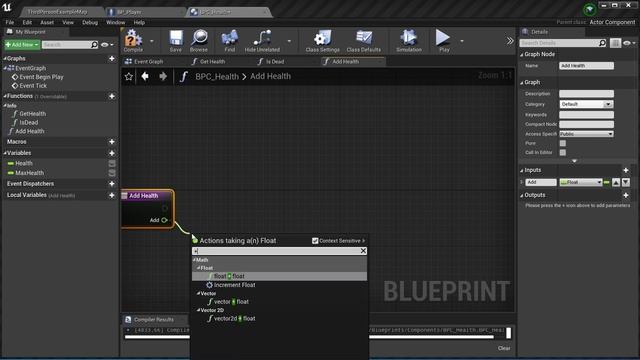Navigate forward in graph history
The height and width of the screenshot is (360, 640).
pyautogui.click(x=163, y=76)
